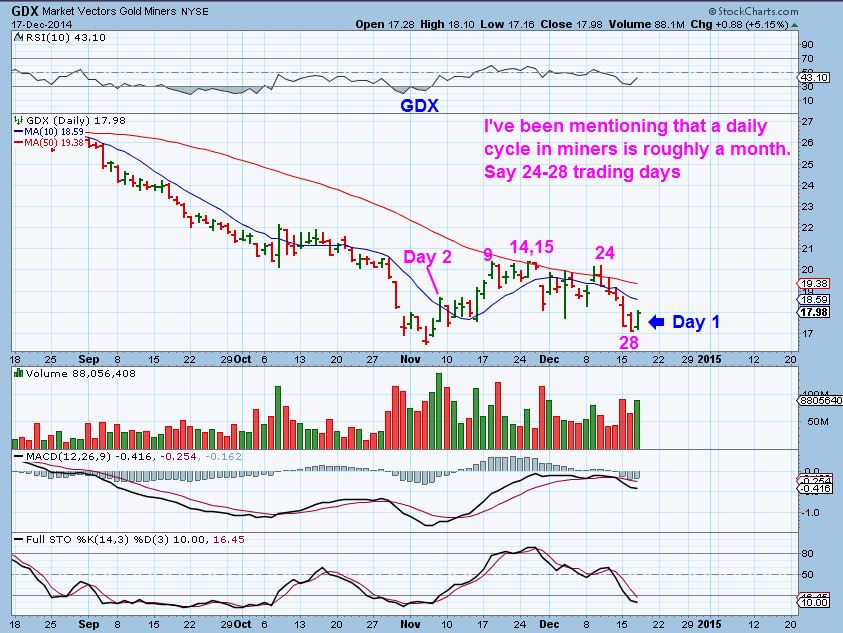The image size is (843, 633).
Task: Click the stochastic 10.00 value tag
Action: click(815, 602)
